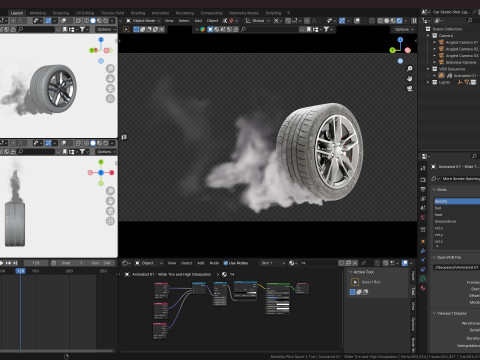Expand the Lights collection in outliner
This screenshot has width=480, height=360.
point(428,82)
